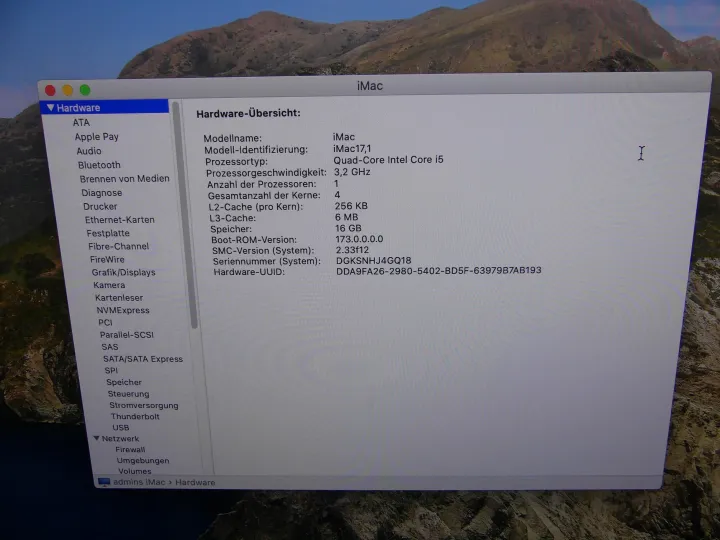Click SMC version 2.33f12
The height and width of the screenshot is (540, 720).
click(353, 250)
